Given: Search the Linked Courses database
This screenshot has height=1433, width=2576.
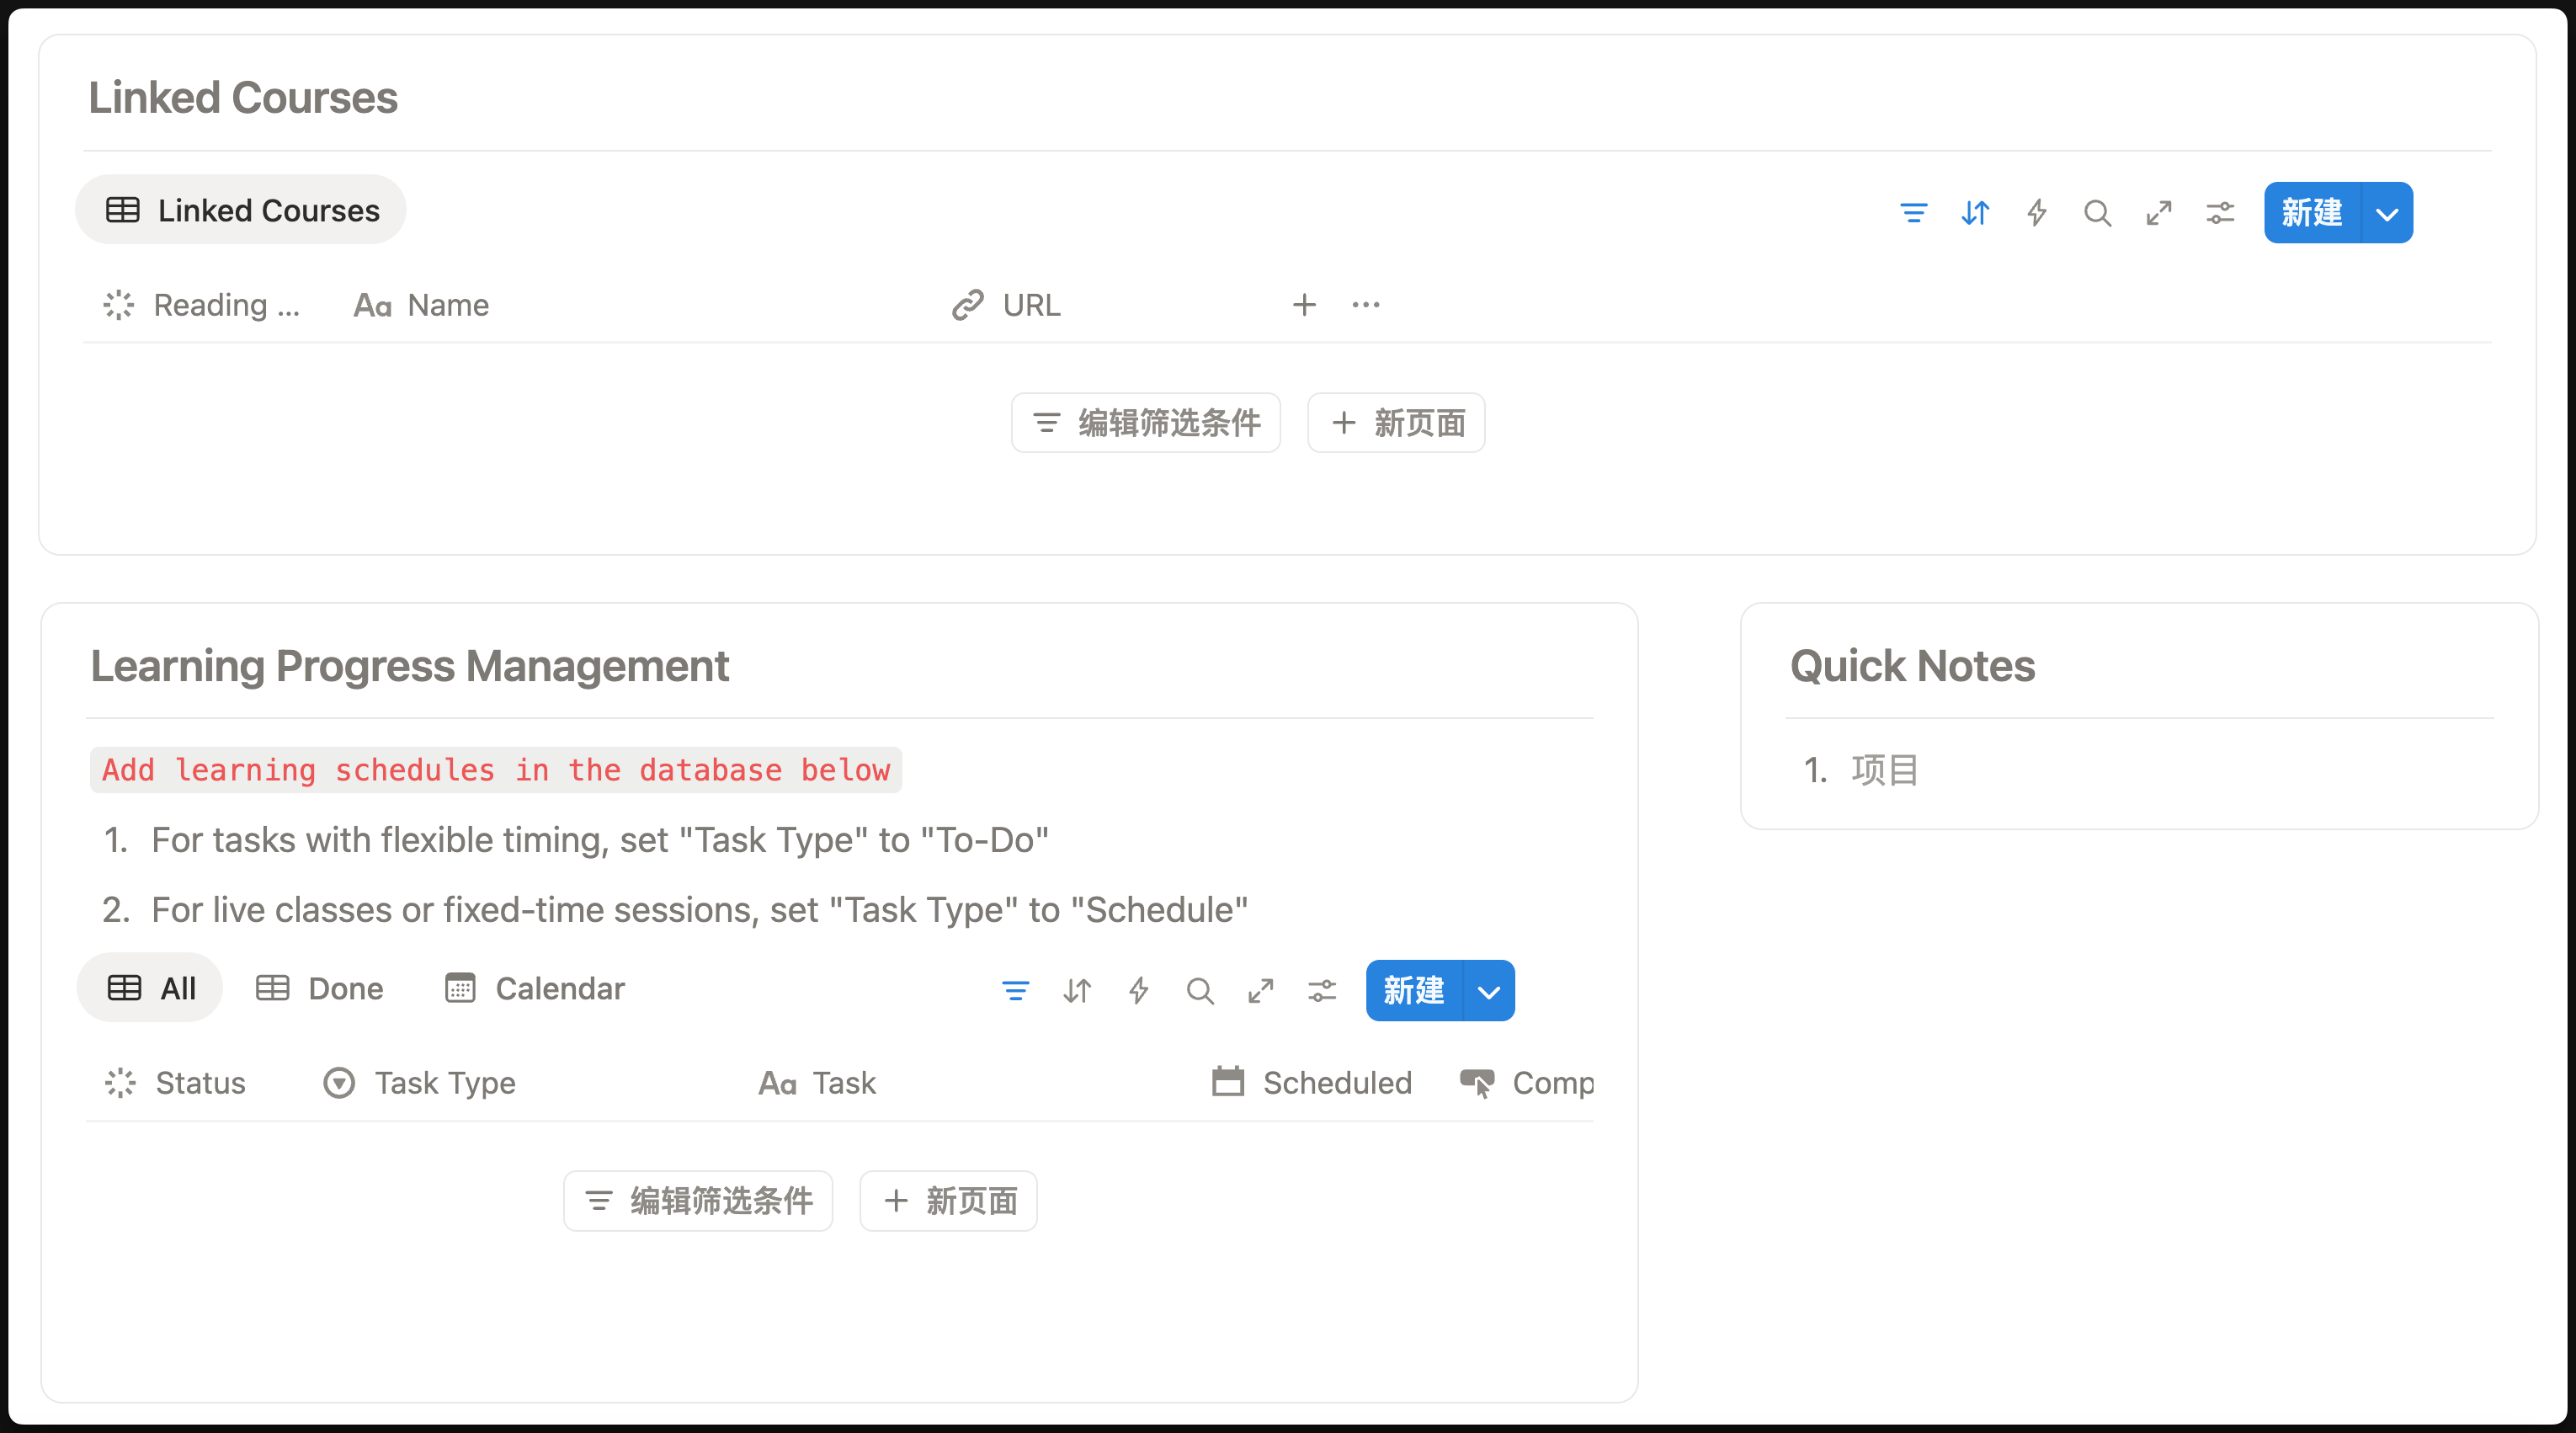Looking at the screenshot, I should tap(2097, 213).
